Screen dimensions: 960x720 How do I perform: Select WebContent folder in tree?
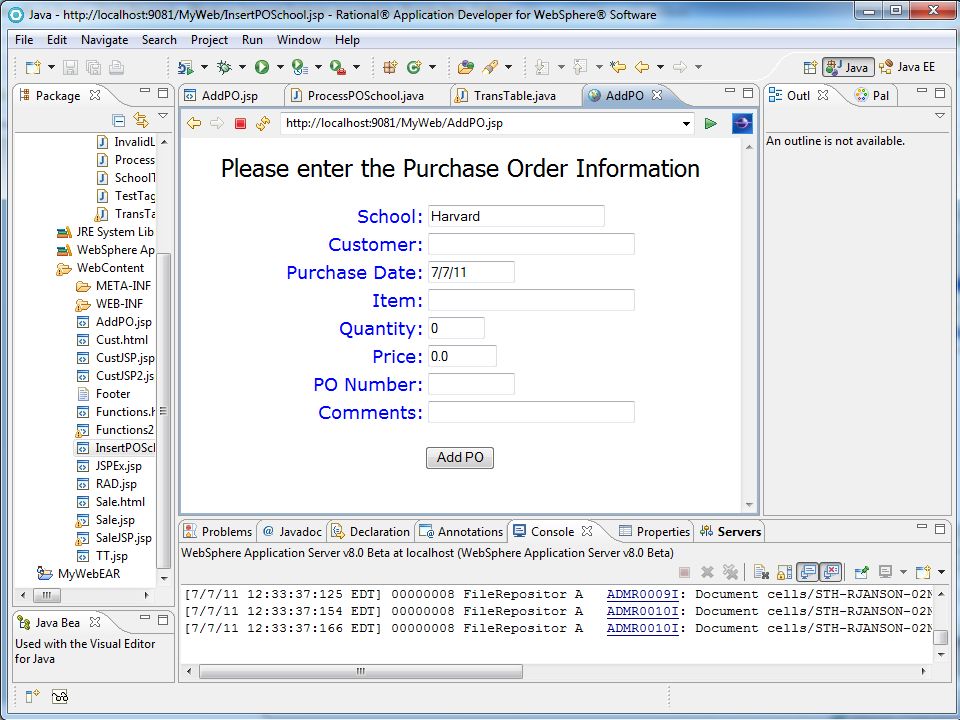tap(100, 268)
